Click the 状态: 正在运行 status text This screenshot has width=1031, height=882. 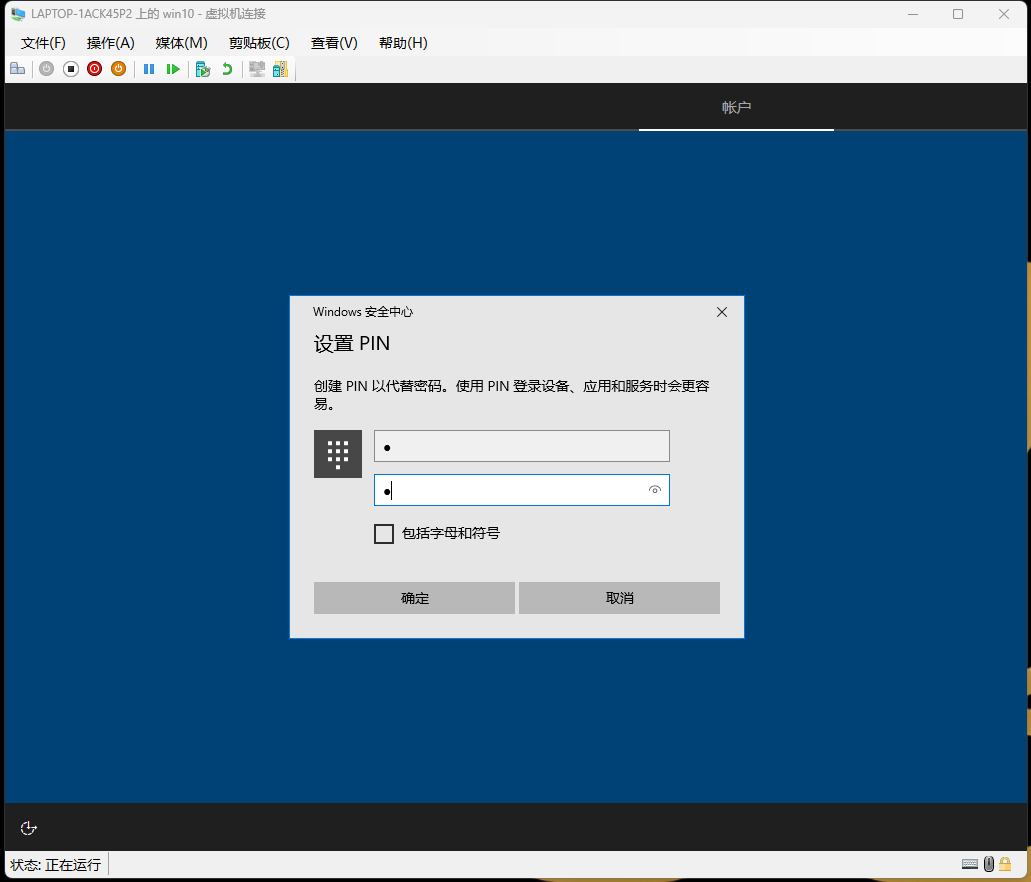(56, 865)
